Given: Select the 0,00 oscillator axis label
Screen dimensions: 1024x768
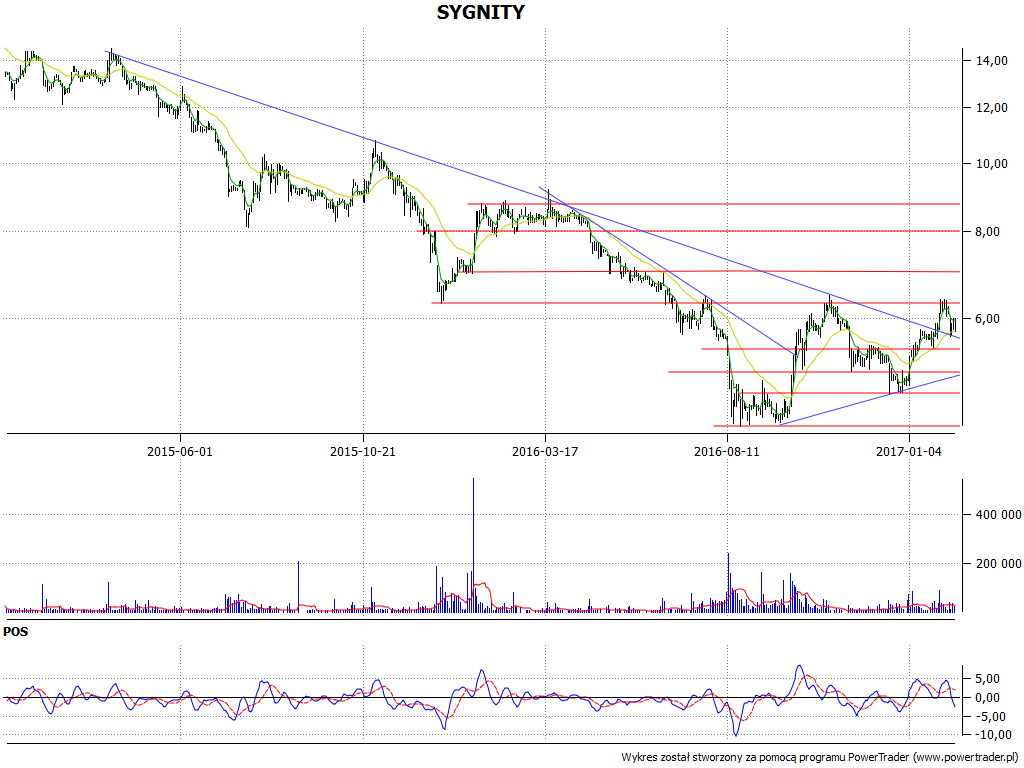Looking at the screenshot, I should click(x=987, y=698).
